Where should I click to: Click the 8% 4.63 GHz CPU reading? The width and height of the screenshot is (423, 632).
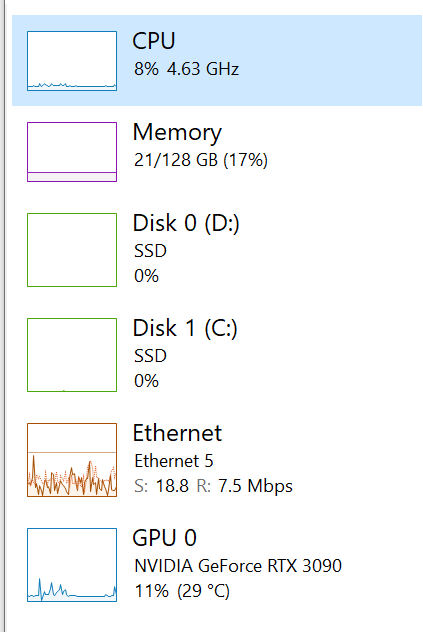pos(187,69)
